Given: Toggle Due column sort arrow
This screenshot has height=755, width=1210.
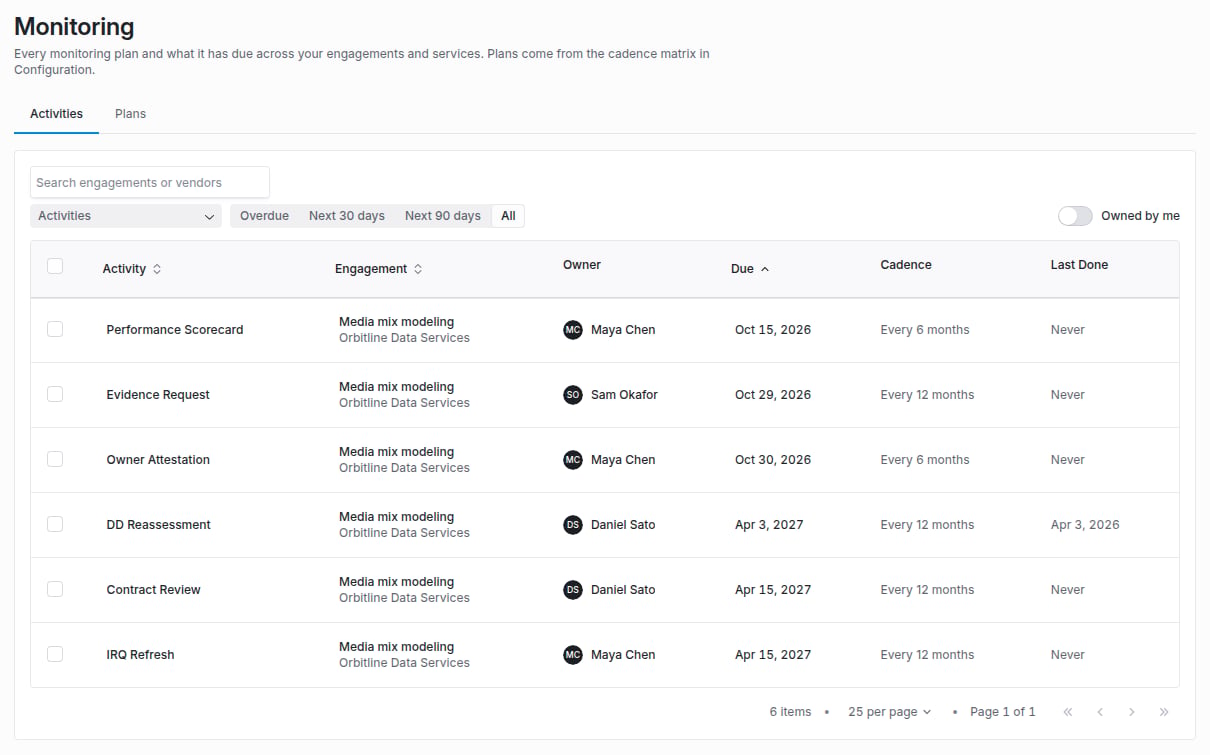Looking at the screenshot, I should coord(765,269).
